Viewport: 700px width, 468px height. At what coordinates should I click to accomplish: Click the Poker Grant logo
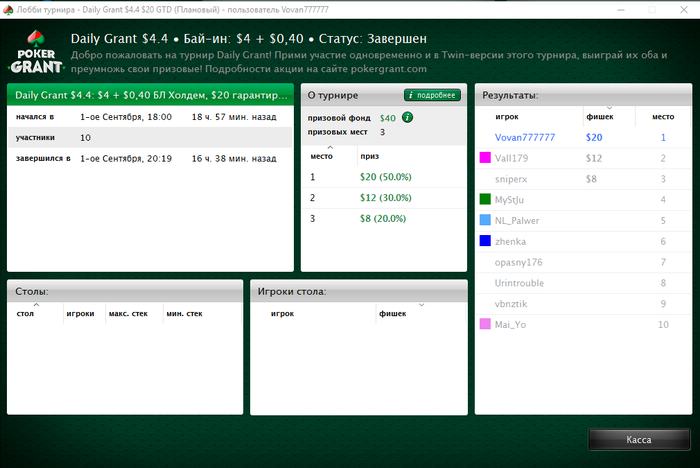coord(36,52)
